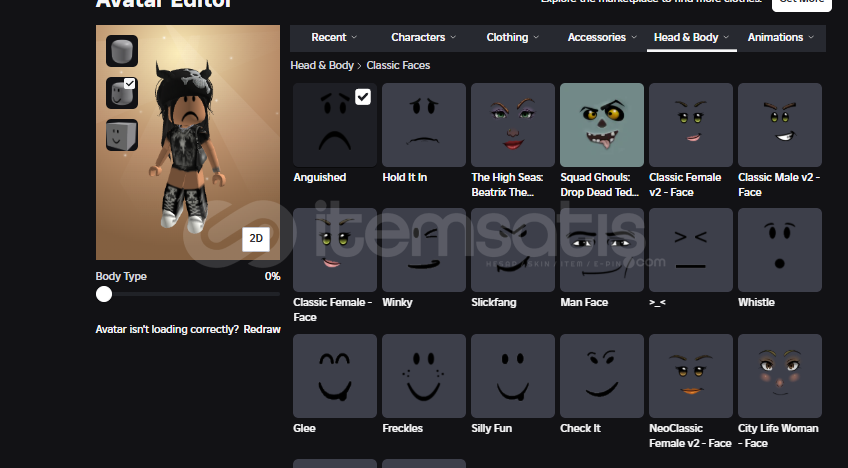Screen dimensions: 848x468
Task: Equip the Hold It In face
Action: [423, 125]
